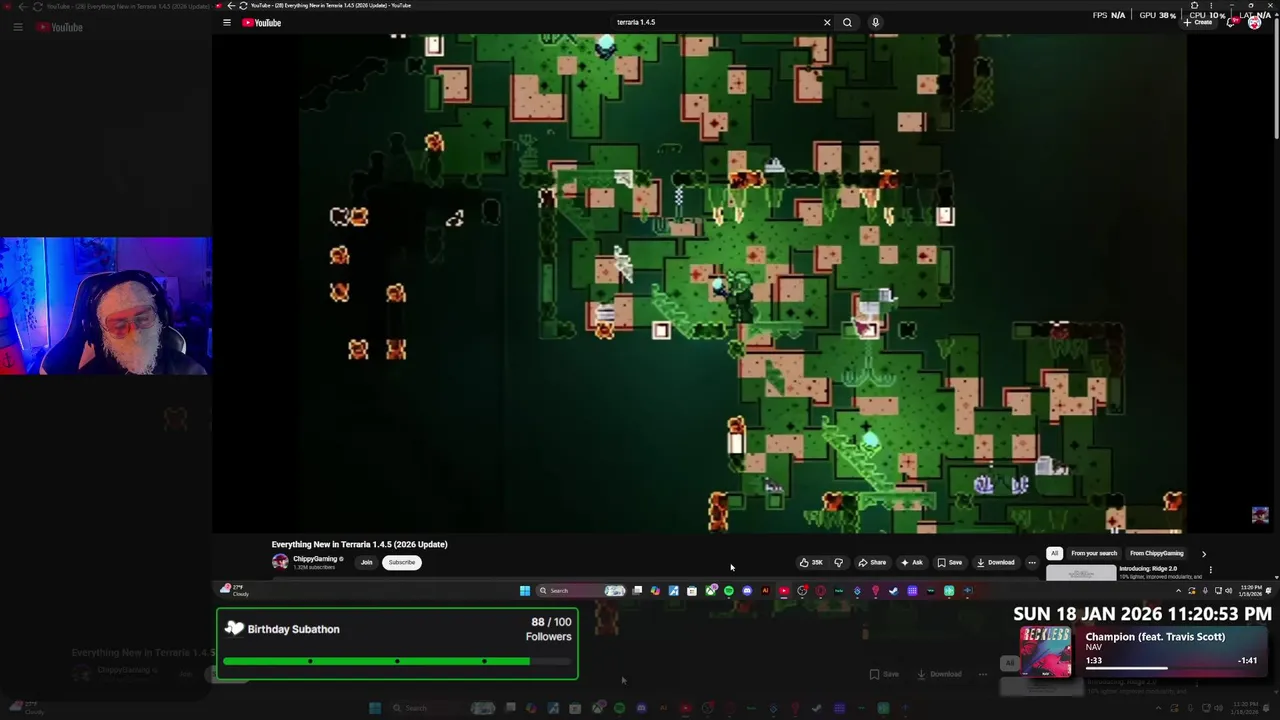Open Adobe Illustrator taskbar icon

point(765,591)
